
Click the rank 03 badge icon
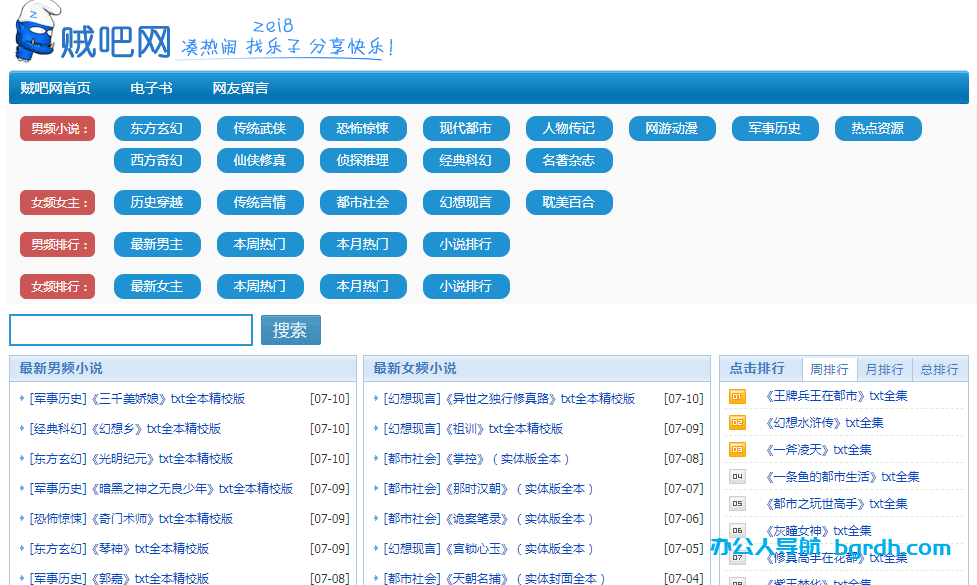point(737,450)
